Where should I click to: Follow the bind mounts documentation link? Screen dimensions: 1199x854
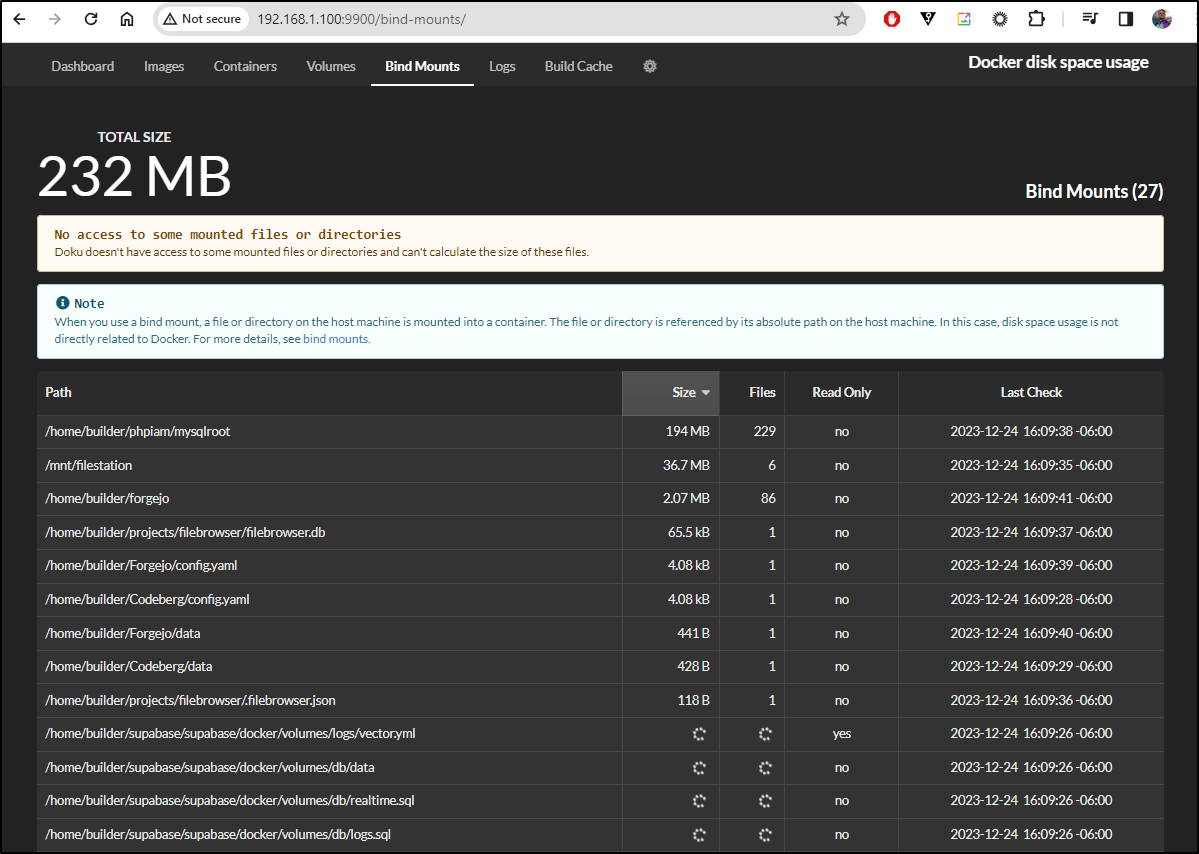[x=336, y=339]
